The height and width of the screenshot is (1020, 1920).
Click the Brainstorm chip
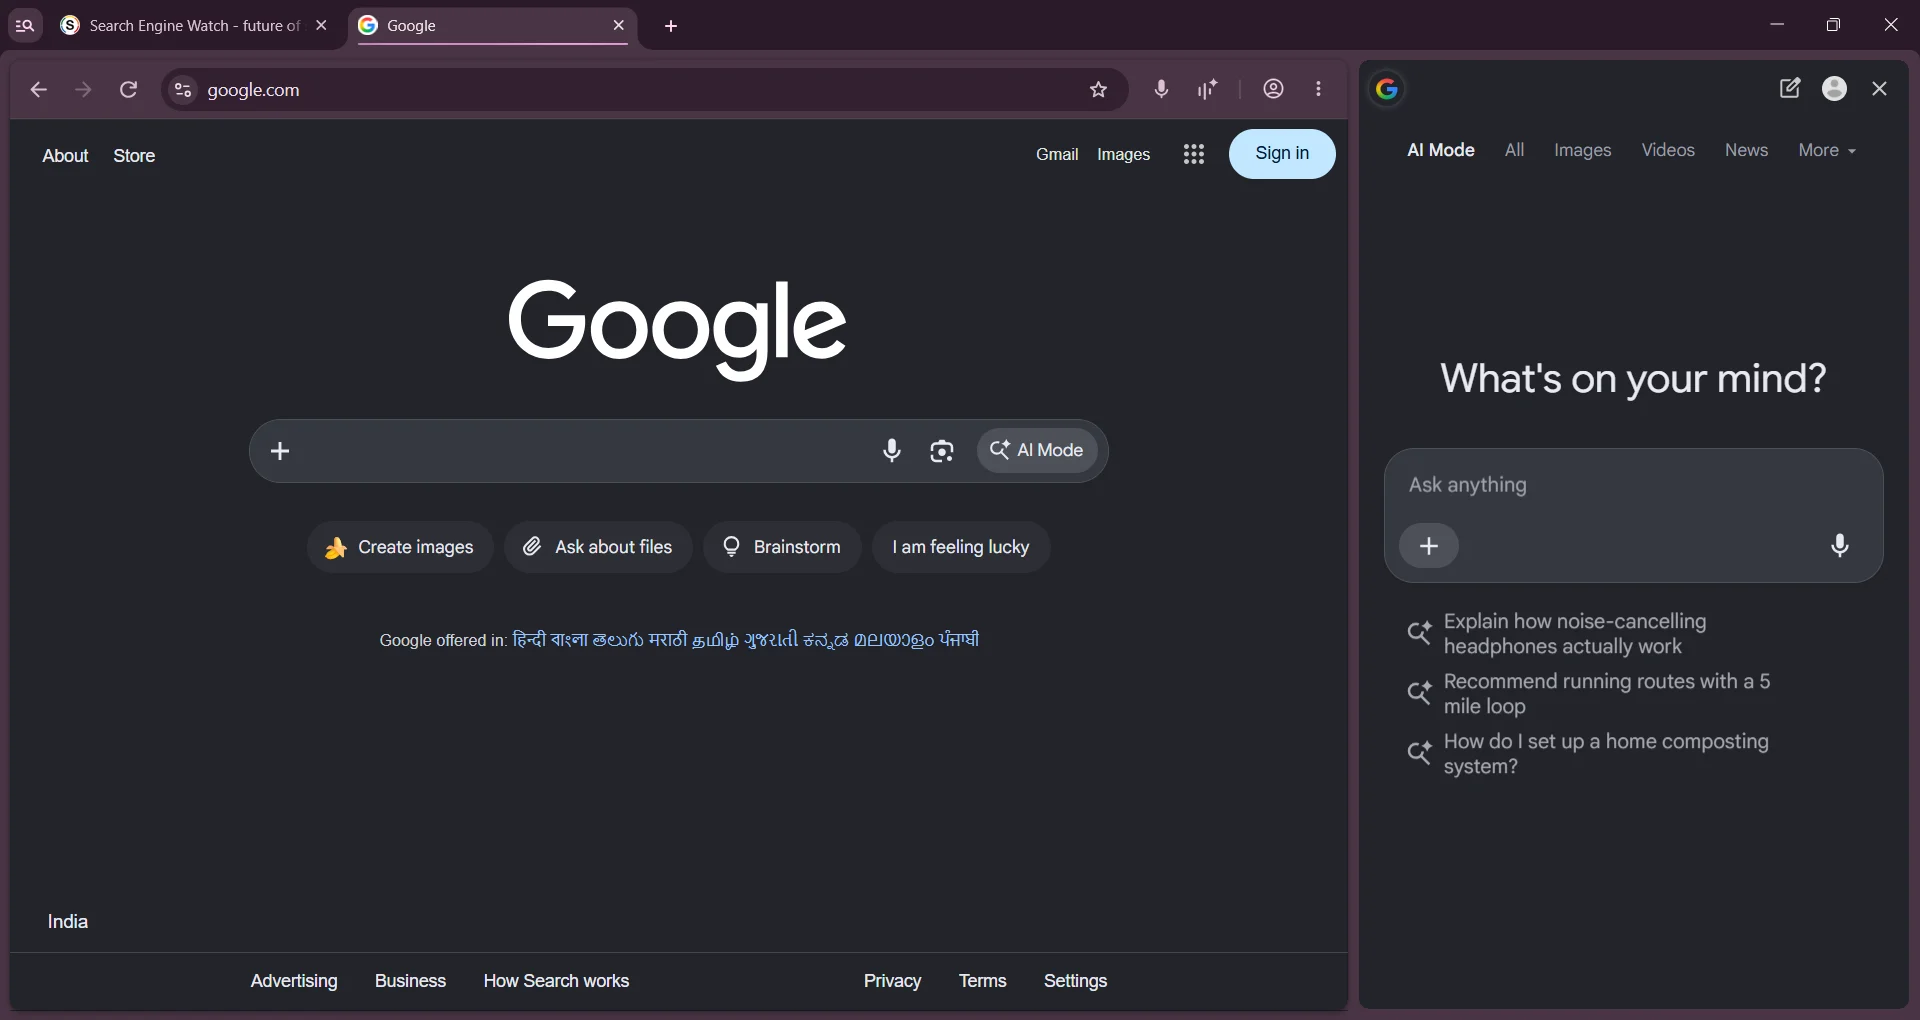point(782,547)
